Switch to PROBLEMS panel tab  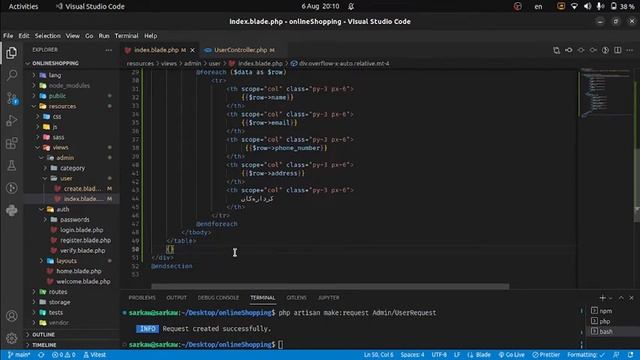pyautogui.click(x=142, y=298)
